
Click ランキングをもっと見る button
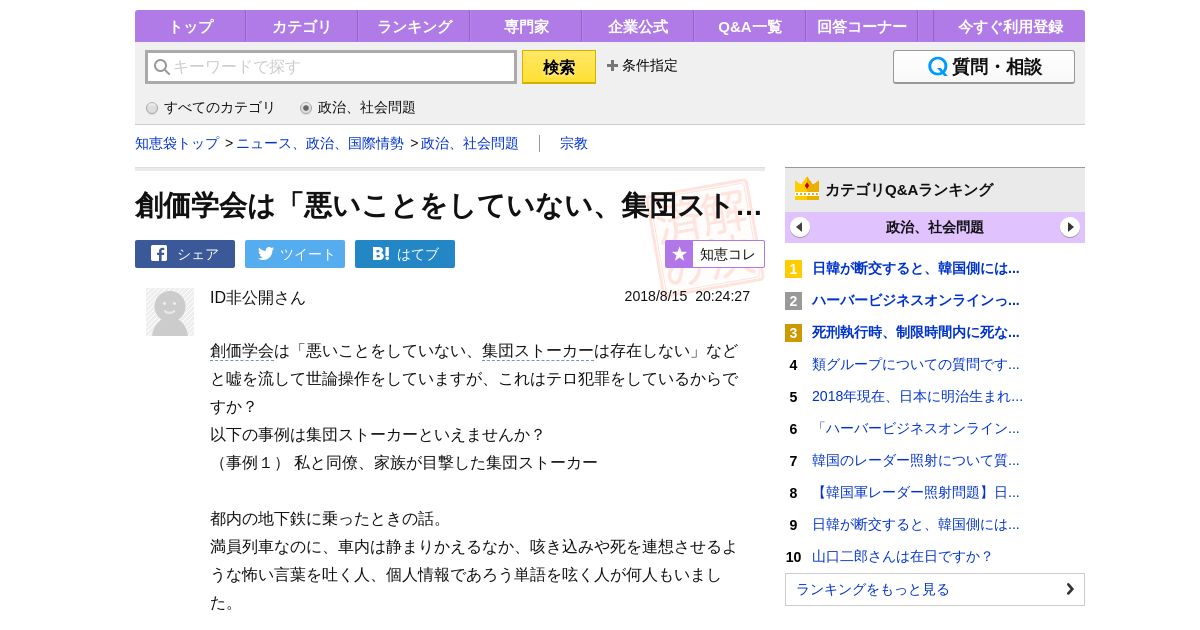(x=935, y=590)
